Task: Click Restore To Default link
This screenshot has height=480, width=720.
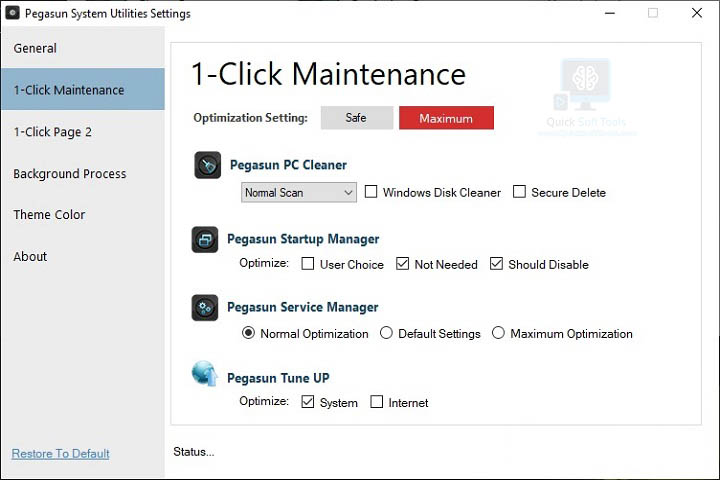Action: tap(61, 454)
